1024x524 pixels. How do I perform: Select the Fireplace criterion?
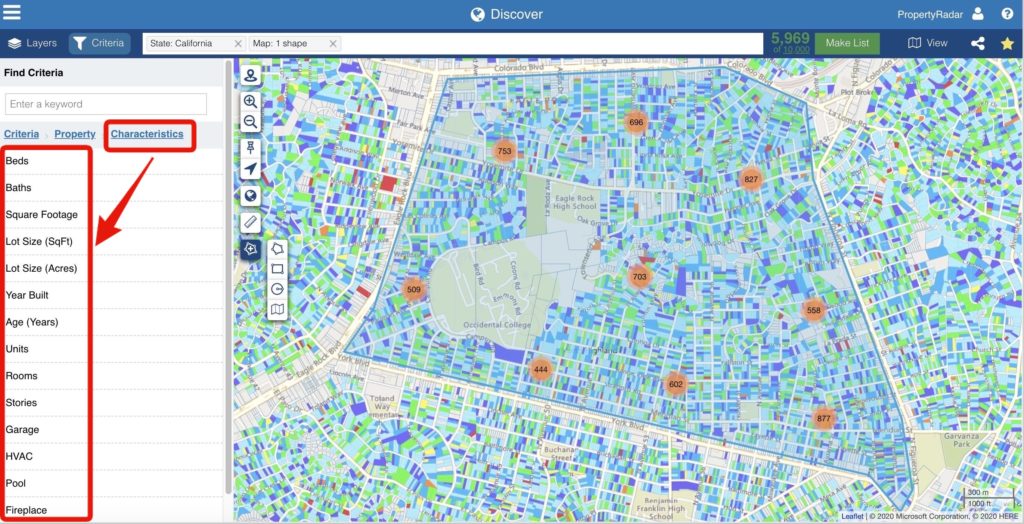(112, 510)
